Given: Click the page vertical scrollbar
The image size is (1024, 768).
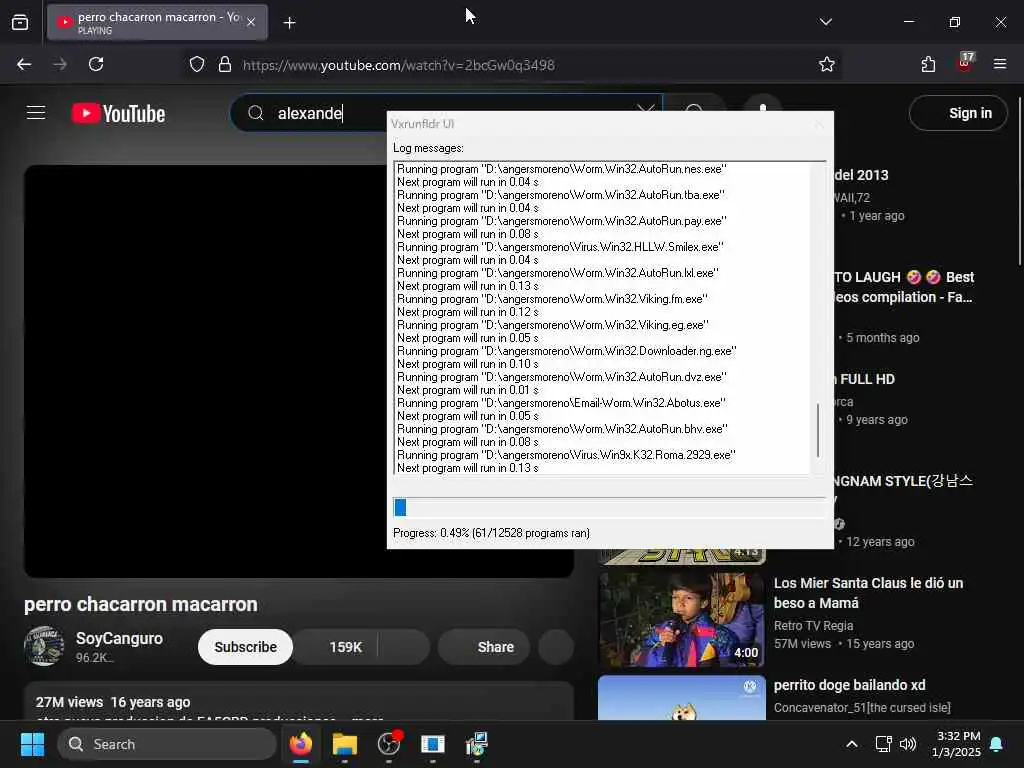Looking at the screenshot, I should tap(1019, 180).
